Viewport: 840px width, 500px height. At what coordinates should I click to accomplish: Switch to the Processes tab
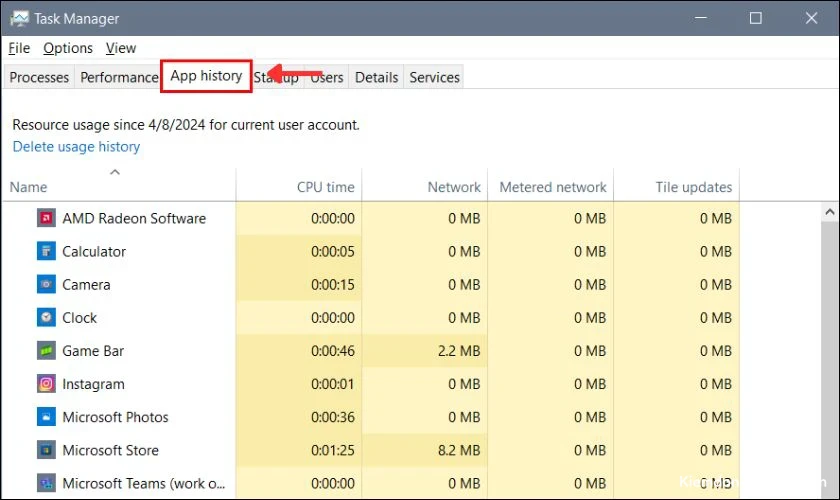(x=39, y=77)
